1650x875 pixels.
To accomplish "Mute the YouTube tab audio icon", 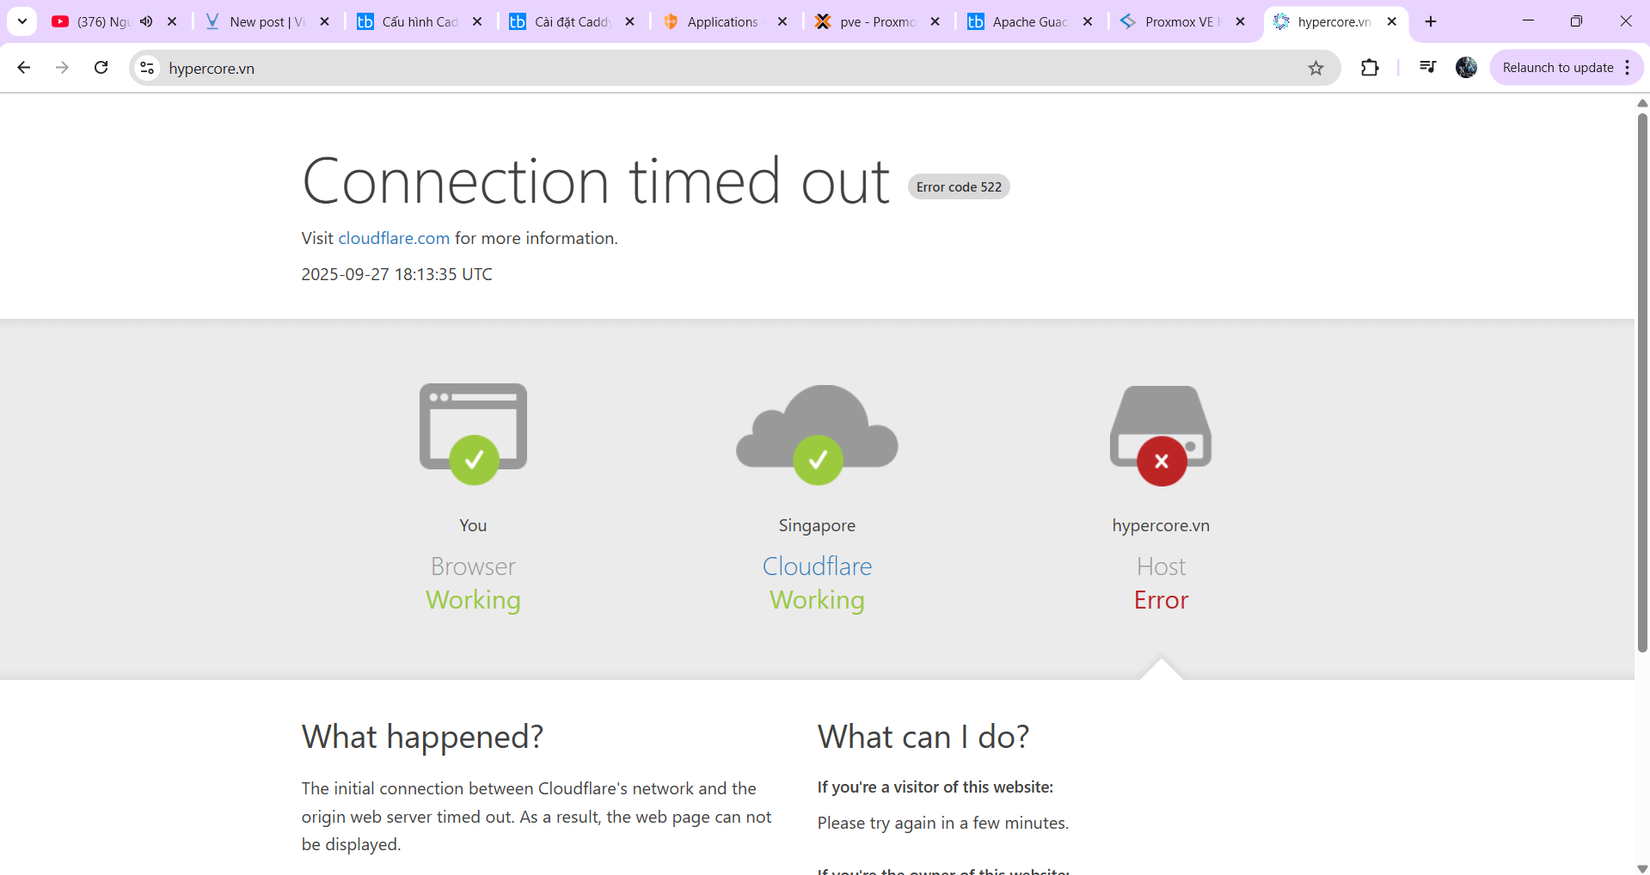I will [x=146, y=22].
